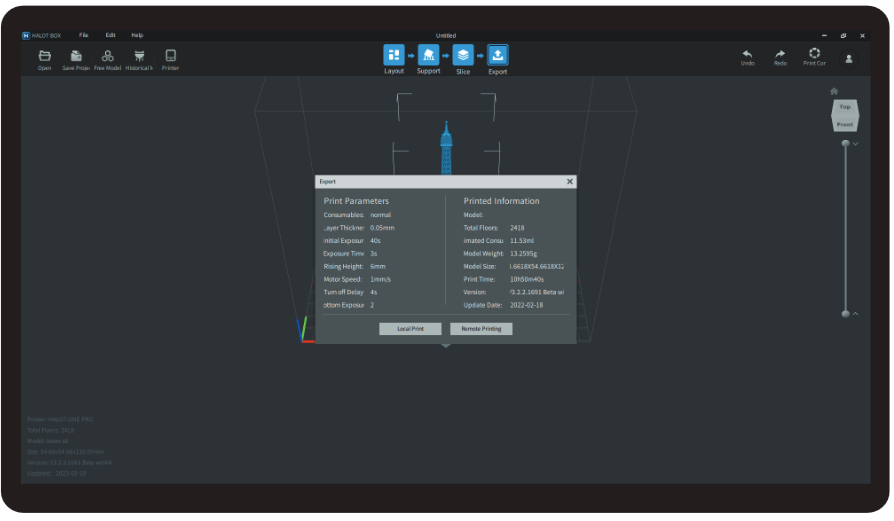Click the Eiffel tower model in viewport
This screenshot has height=521, width=894.
point(446,148)
